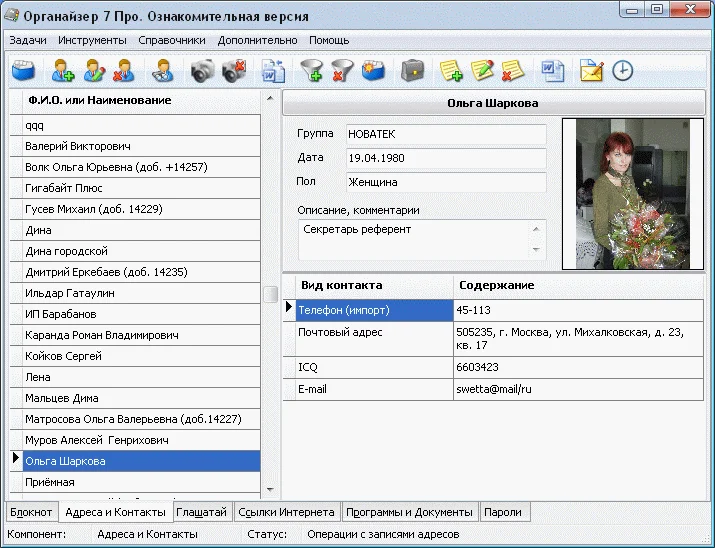Viewport: 715px width, 548px height.
Task: Click the camera icon to add photo
Action: pos(203,71)
